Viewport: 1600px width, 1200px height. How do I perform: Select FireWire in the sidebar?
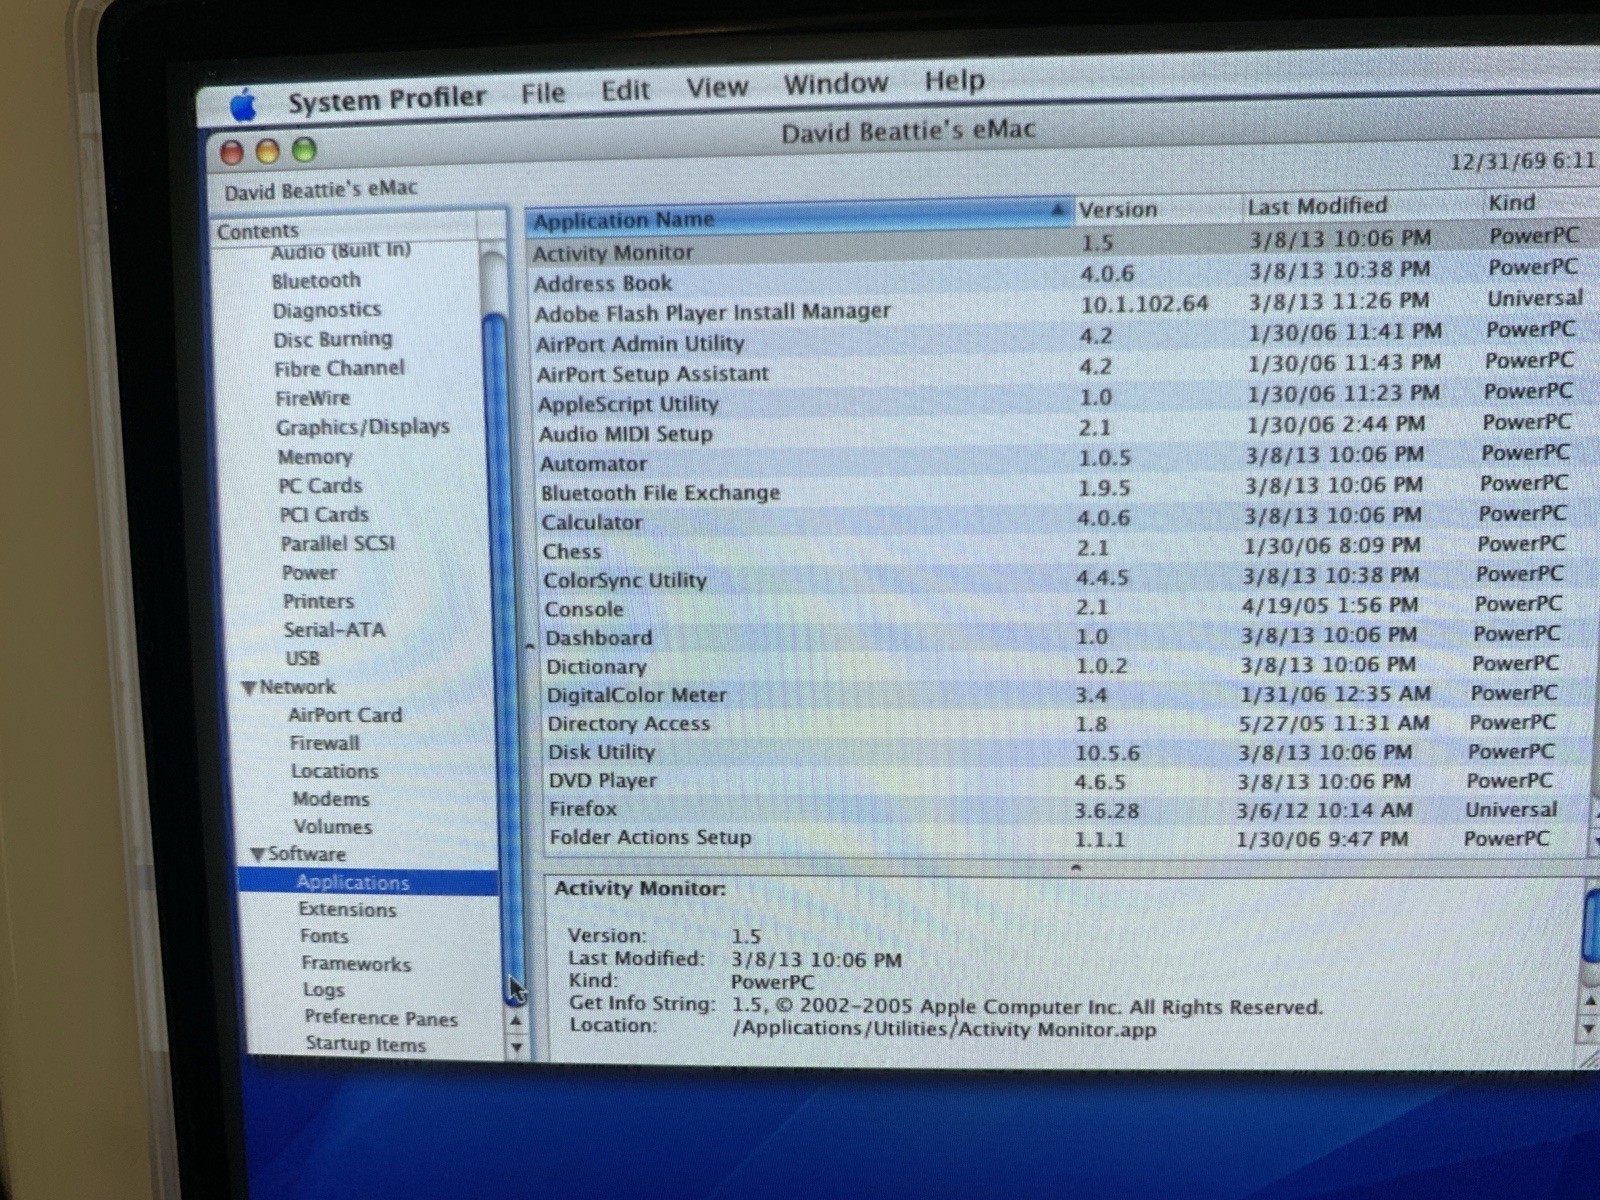click(313, 398)
